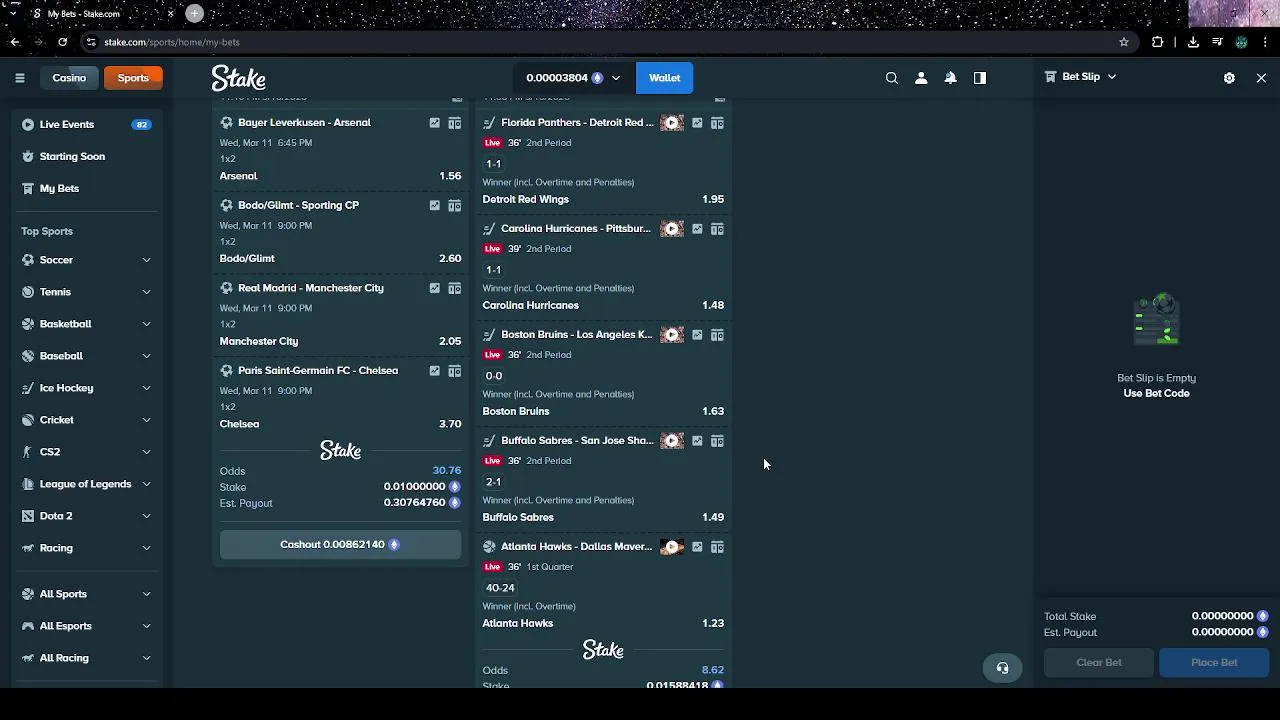Open stats chart for Bayer Leverkusen - Arsenal
Screen dimensions: 1280x720
(434, 123)
